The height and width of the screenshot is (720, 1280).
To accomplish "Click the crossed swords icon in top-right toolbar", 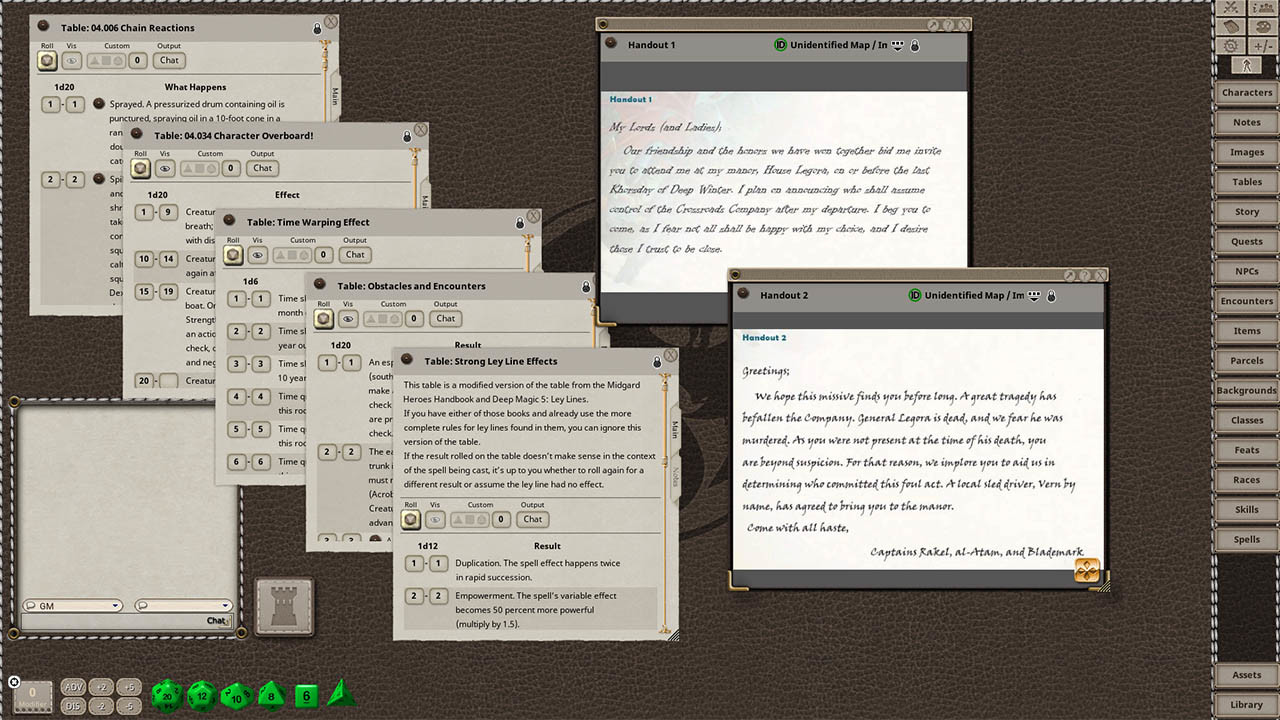I will pyautogui.click(x=1231, y=7).
